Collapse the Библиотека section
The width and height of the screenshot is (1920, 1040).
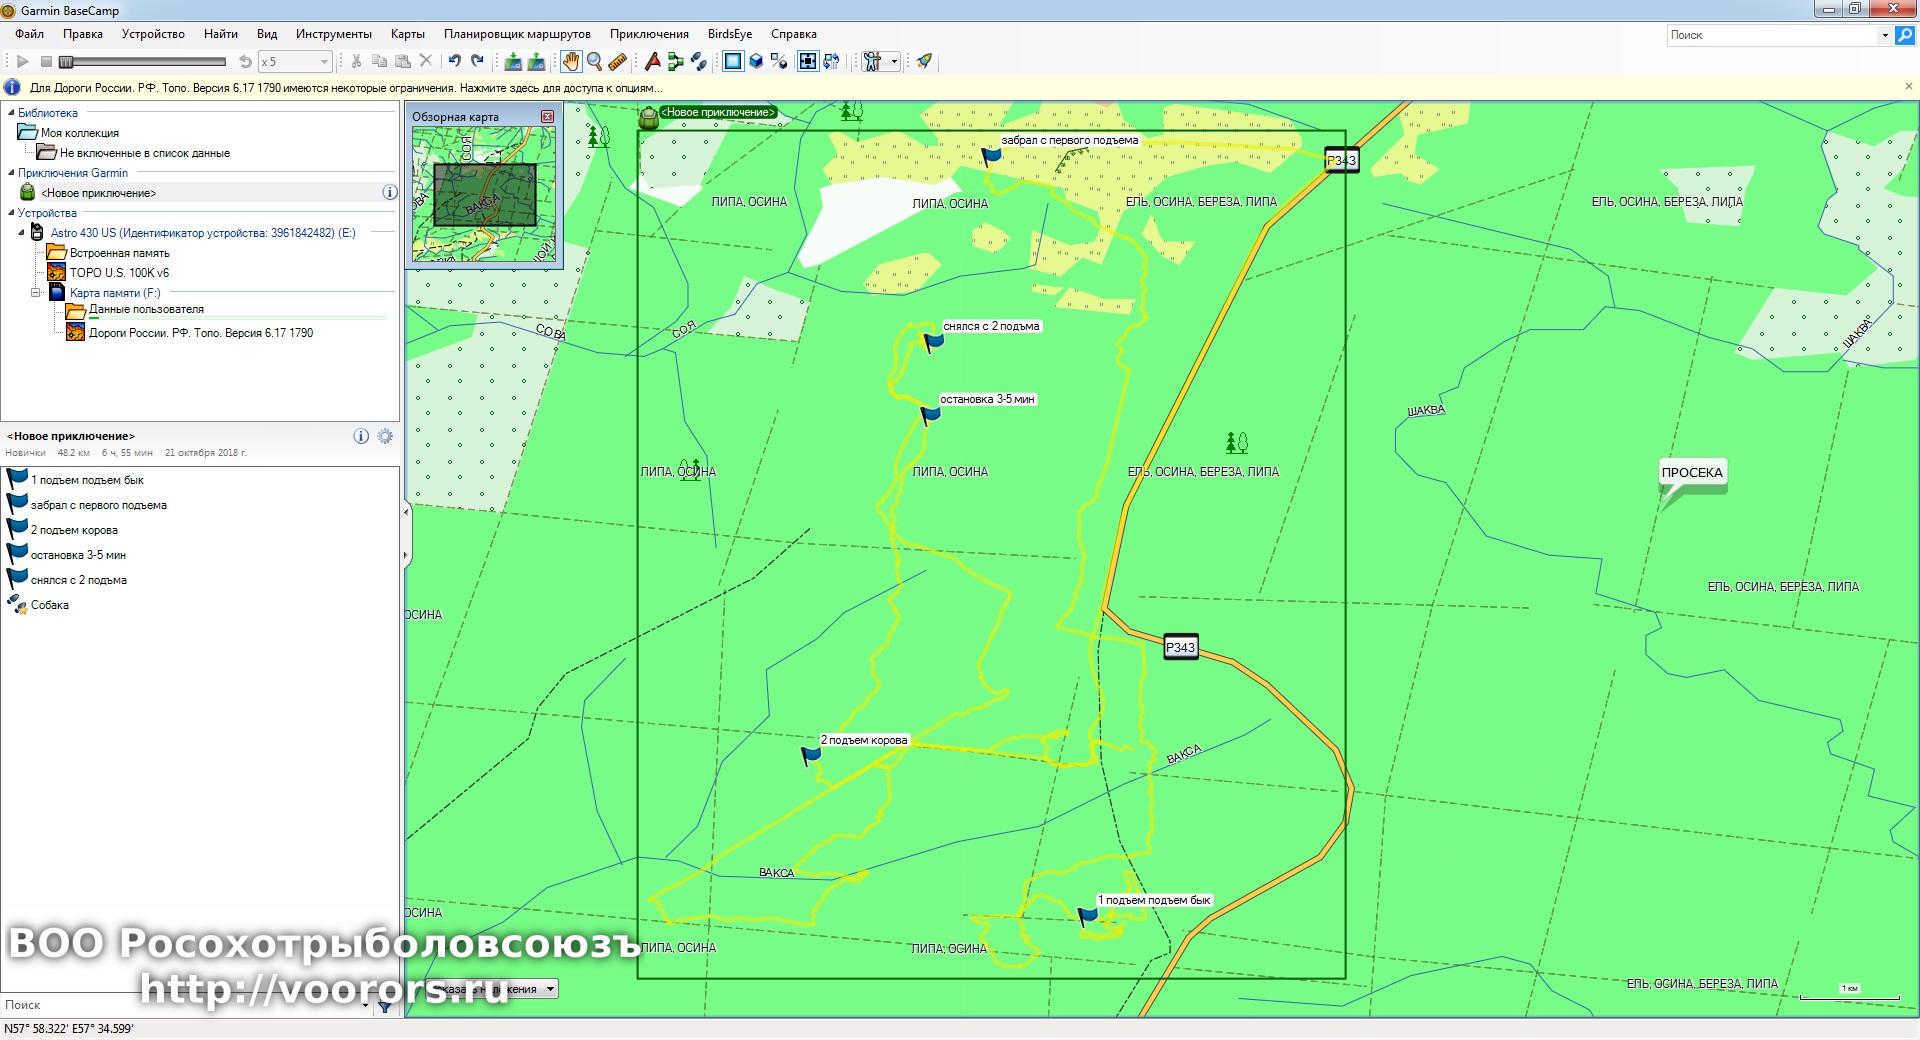point(10,113)
